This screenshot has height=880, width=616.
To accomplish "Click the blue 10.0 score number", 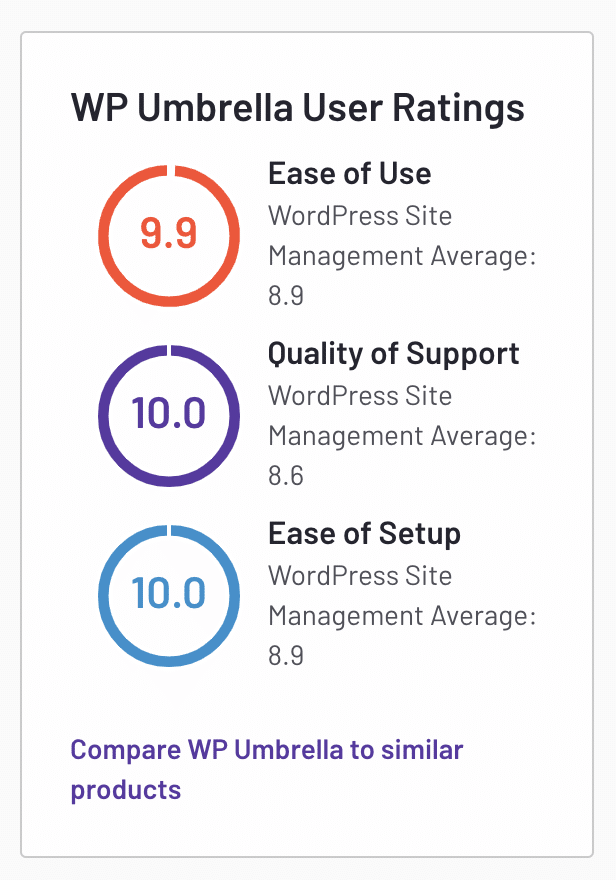I will tap(169, 593).
